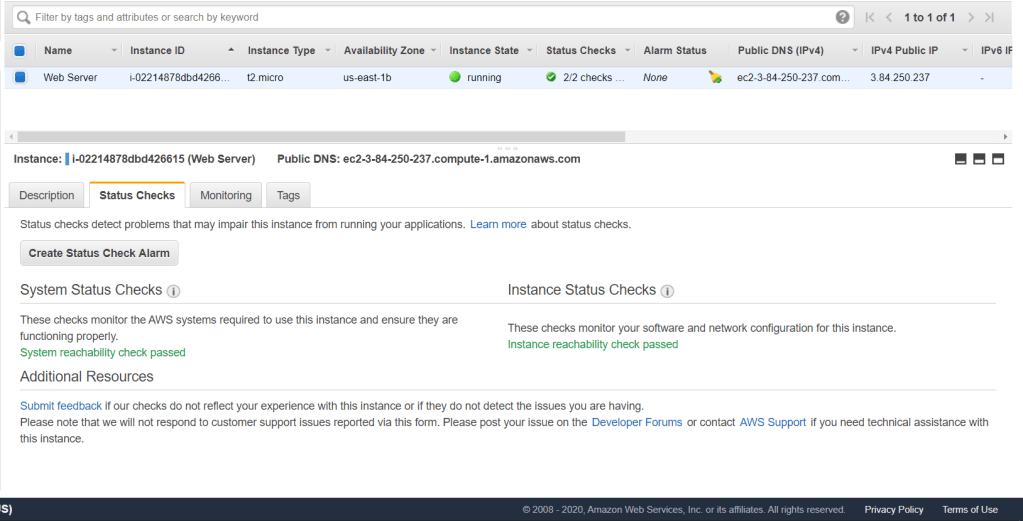Screen dimensions: 1023x521
Task: Go to the last page of instances
Action: coord(989,17)
